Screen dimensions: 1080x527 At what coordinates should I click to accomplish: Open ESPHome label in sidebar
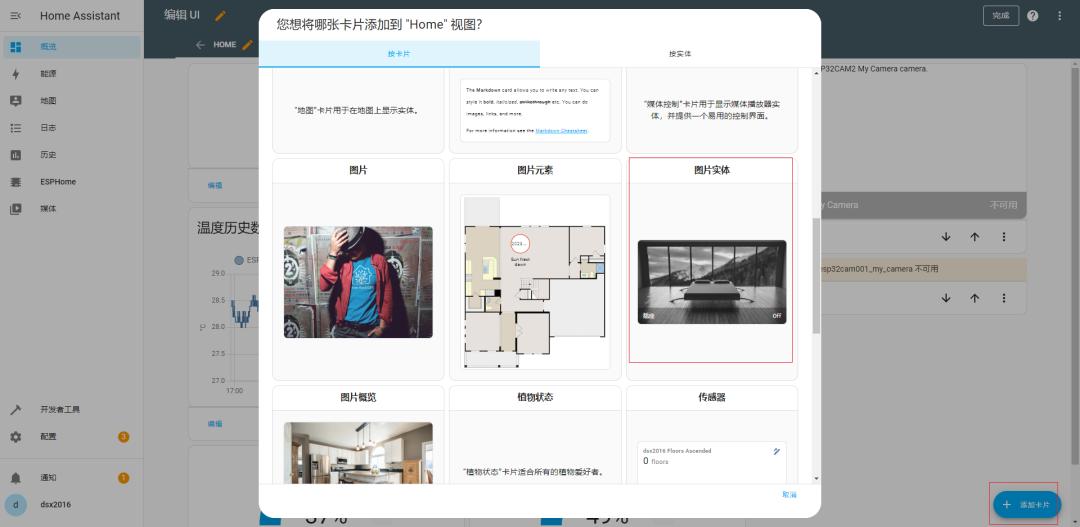click(x=58, y=182)
